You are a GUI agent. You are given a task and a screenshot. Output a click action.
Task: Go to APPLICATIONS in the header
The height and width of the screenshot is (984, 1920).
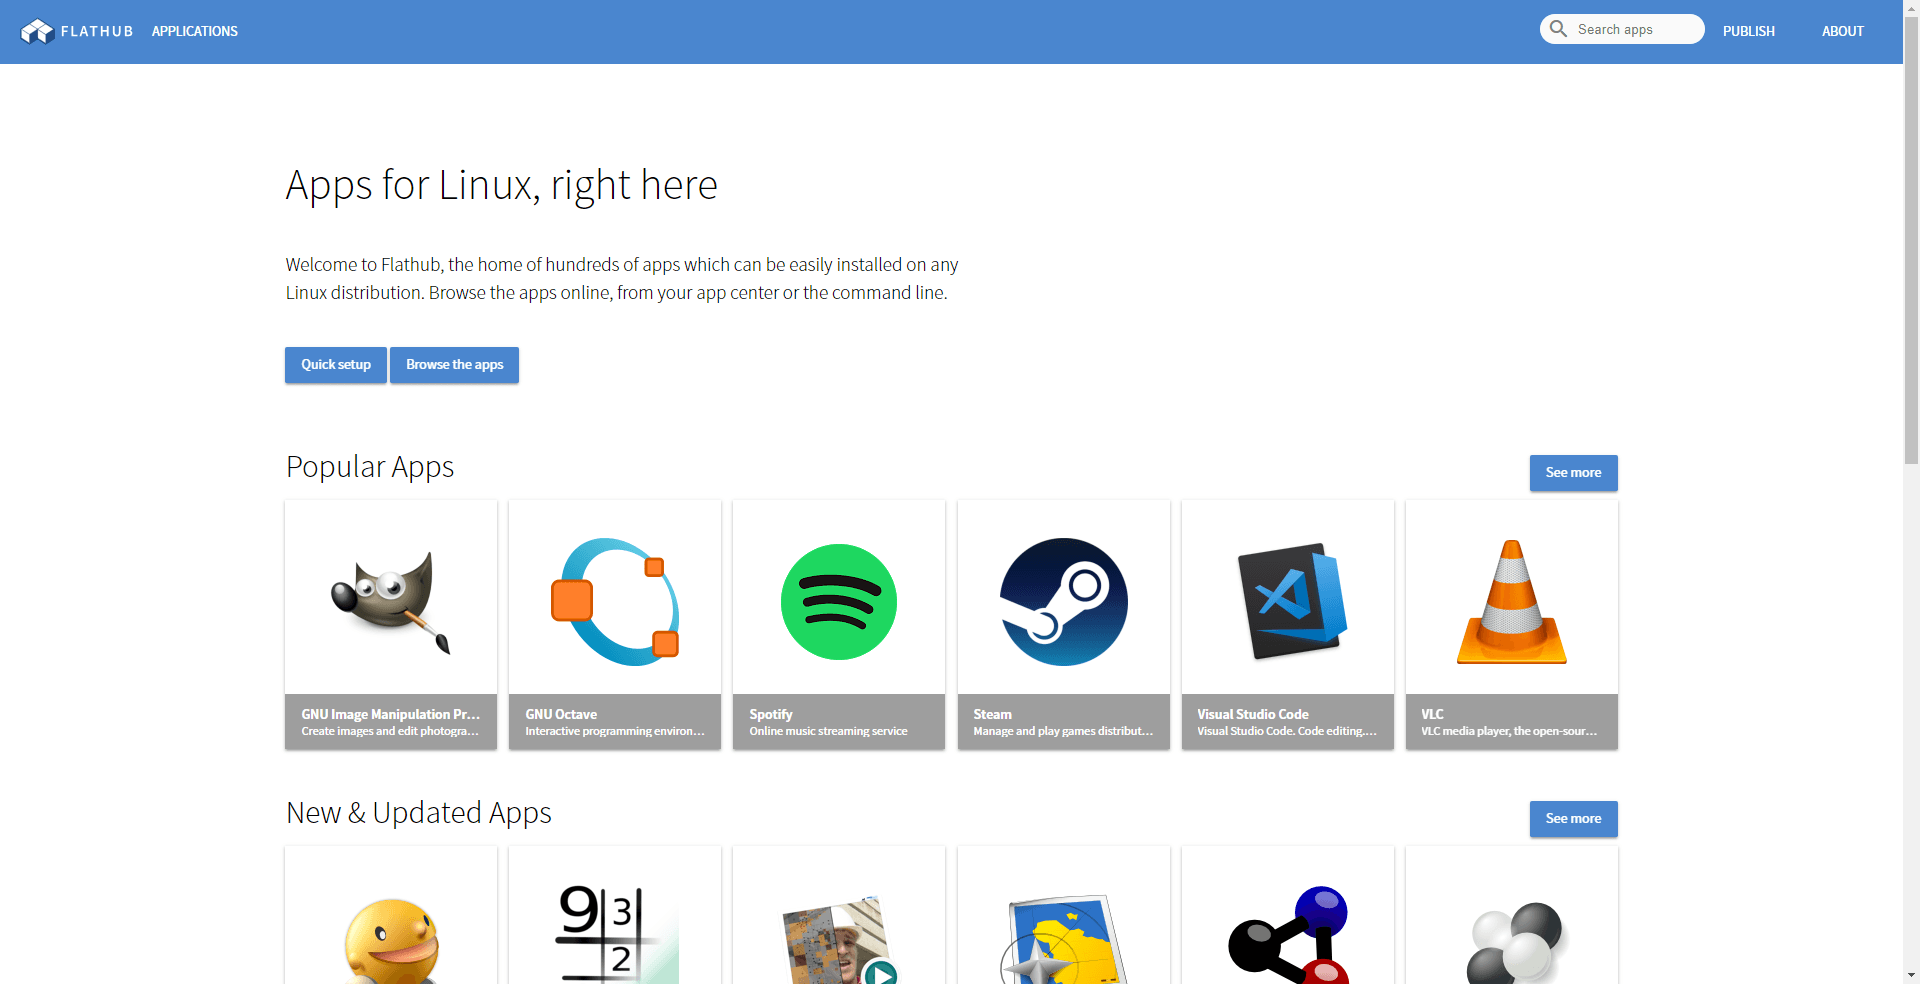(x=195, y=32)
